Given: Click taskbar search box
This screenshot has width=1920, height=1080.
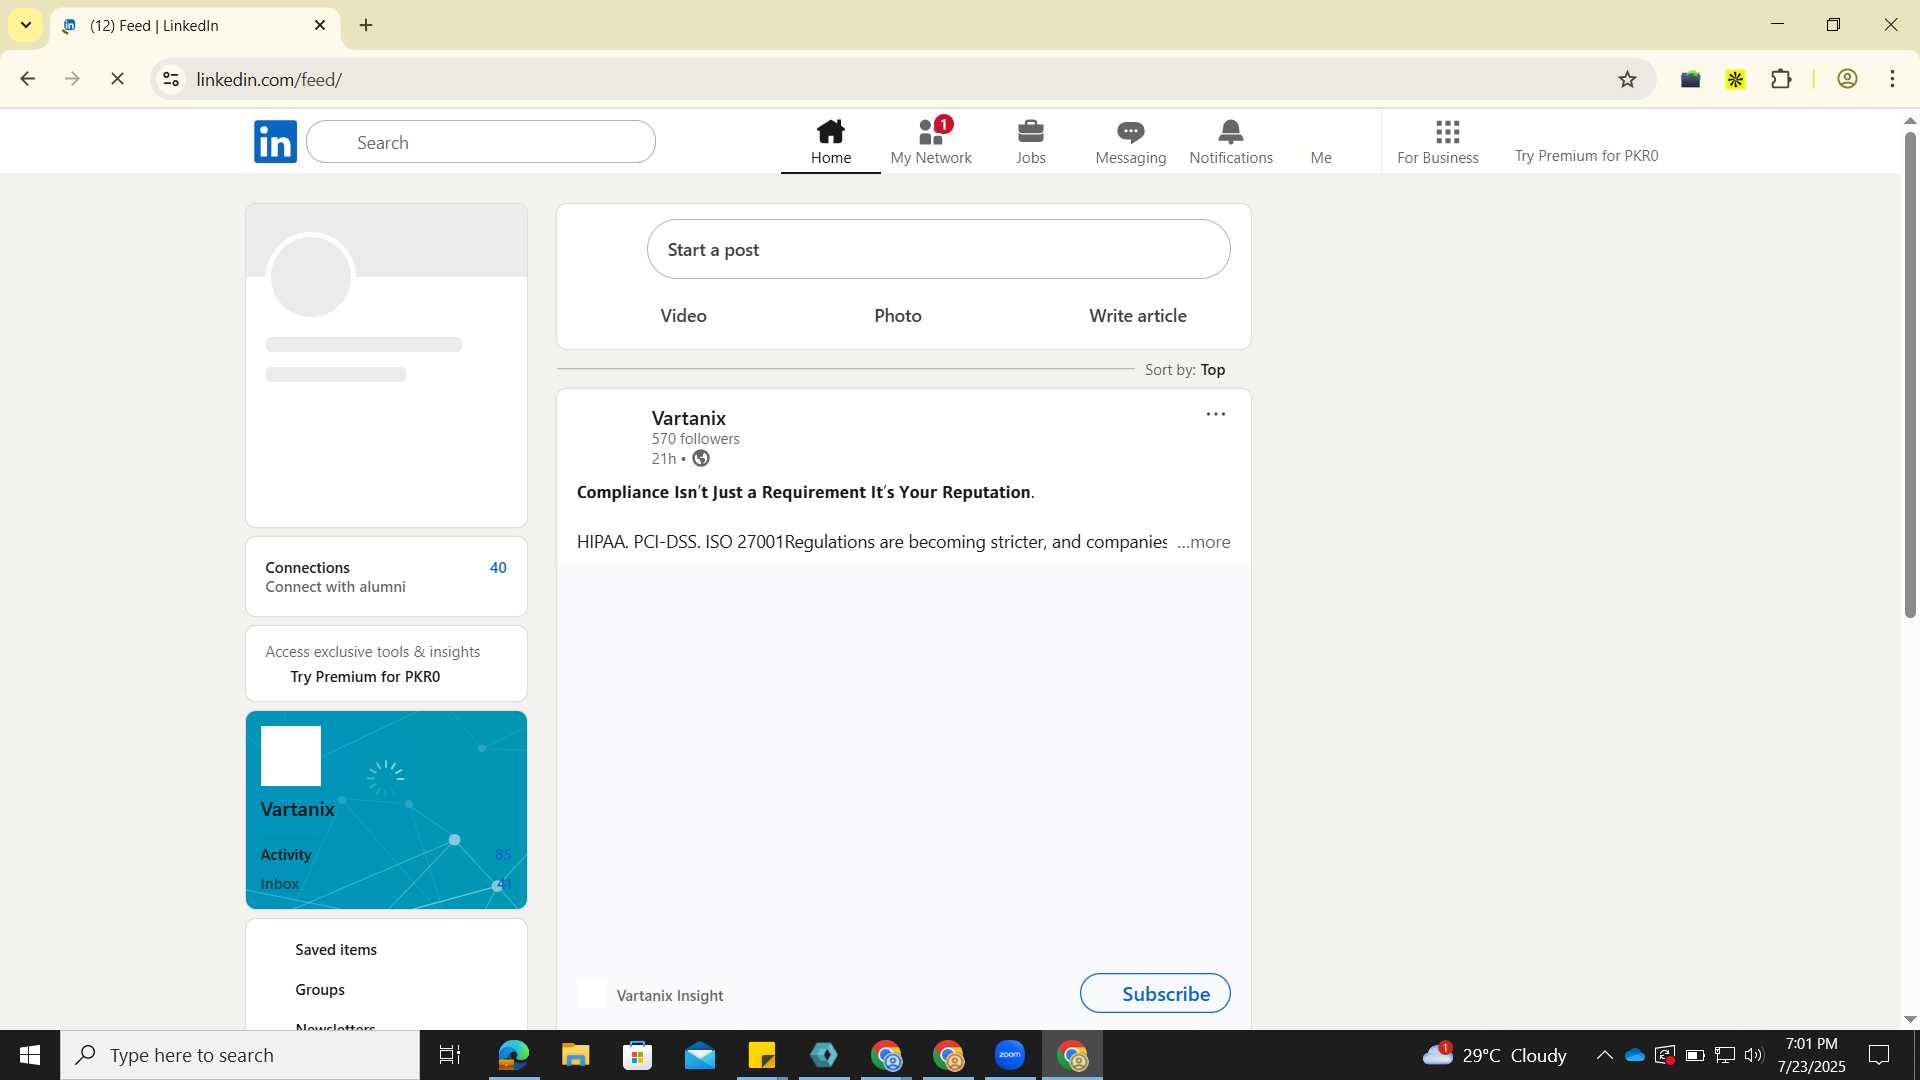Looking at the screenshot, I should click(240, 1055).
